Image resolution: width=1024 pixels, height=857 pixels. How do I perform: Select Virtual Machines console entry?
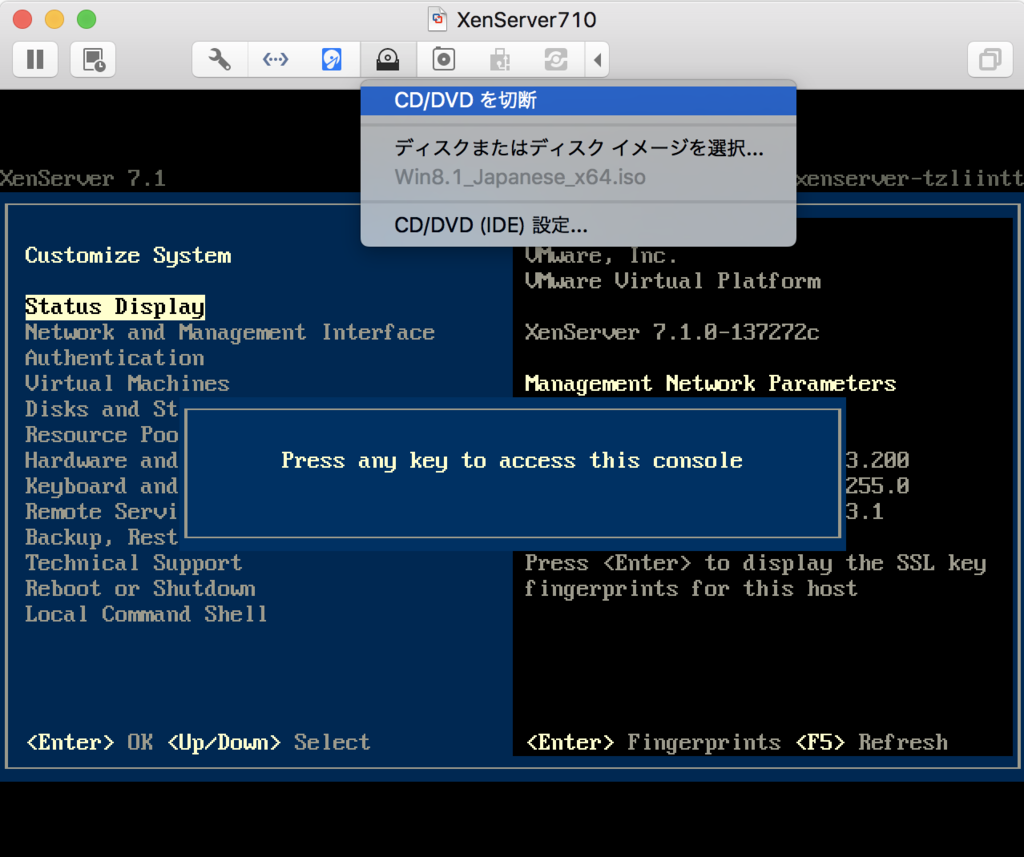coord(127,383)
